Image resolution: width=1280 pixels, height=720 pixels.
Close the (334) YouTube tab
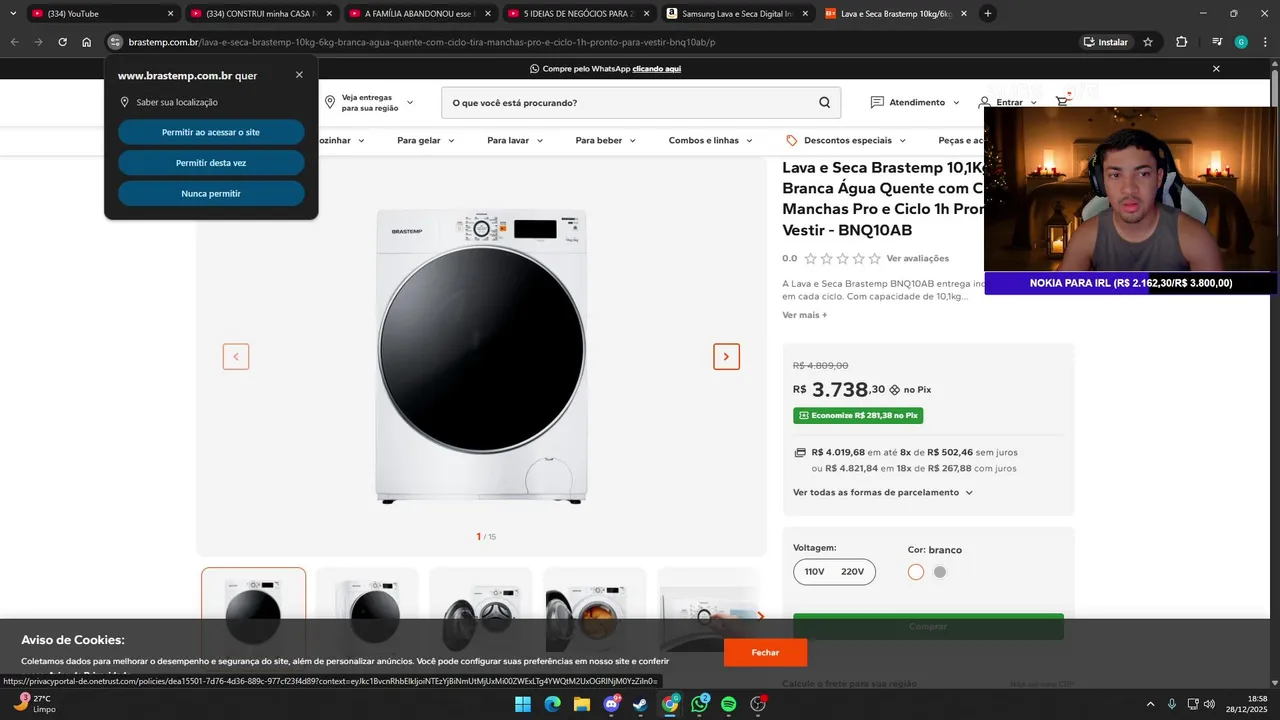[x=170, y=14]
